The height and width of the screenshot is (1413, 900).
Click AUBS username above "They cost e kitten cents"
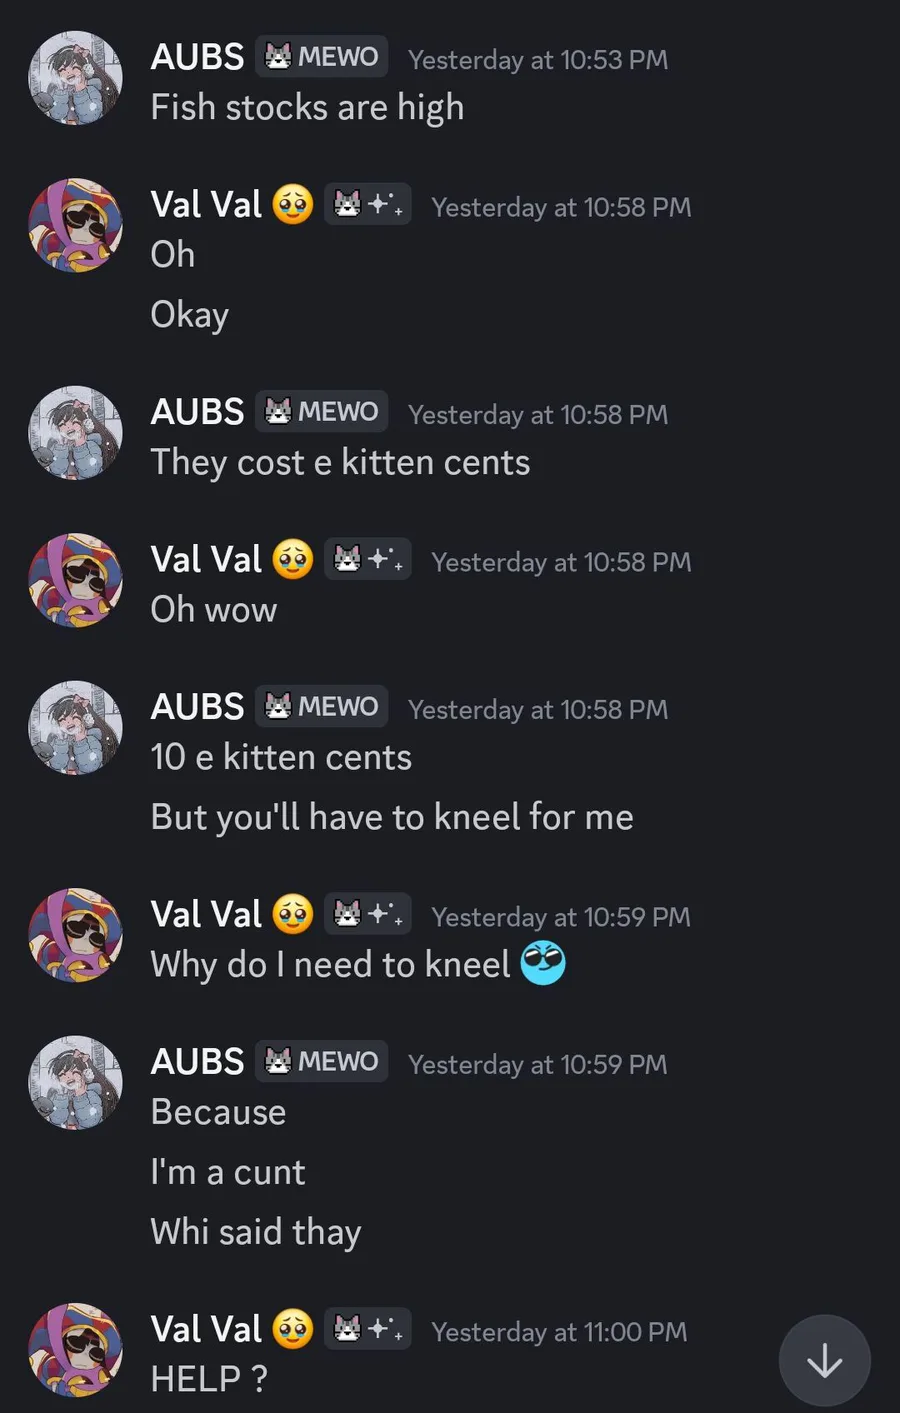click(x=197, y=412)
